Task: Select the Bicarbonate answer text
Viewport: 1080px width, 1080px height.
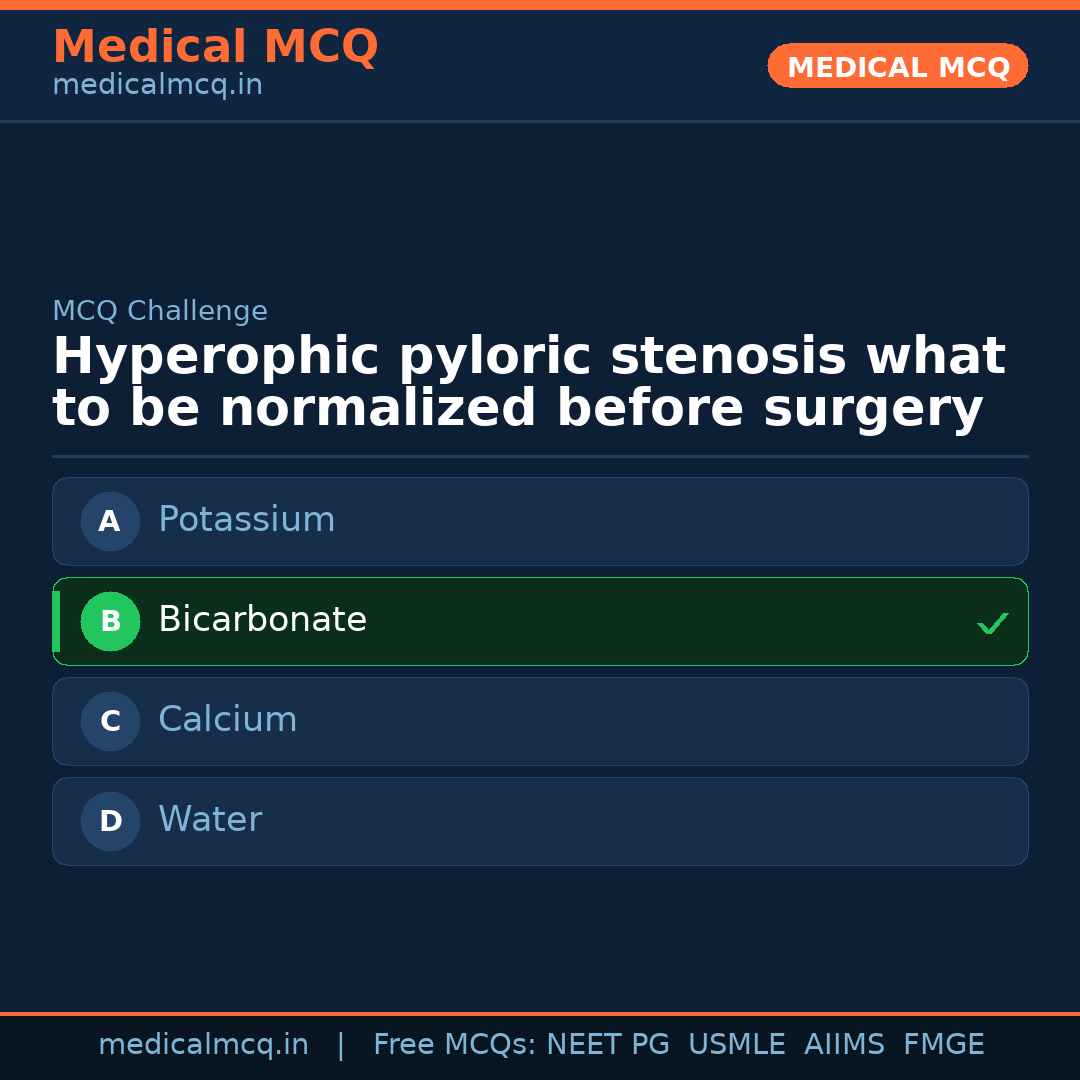Action: [262, 620]
